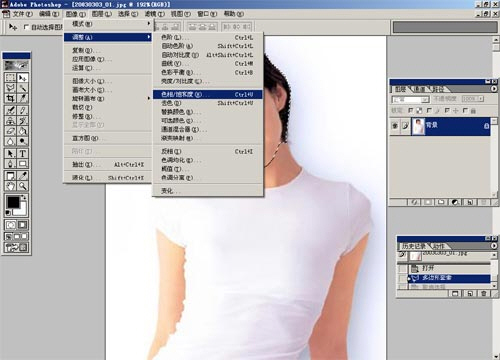
Task: Select the Polygonal Lasso tool
Action: 10,88
